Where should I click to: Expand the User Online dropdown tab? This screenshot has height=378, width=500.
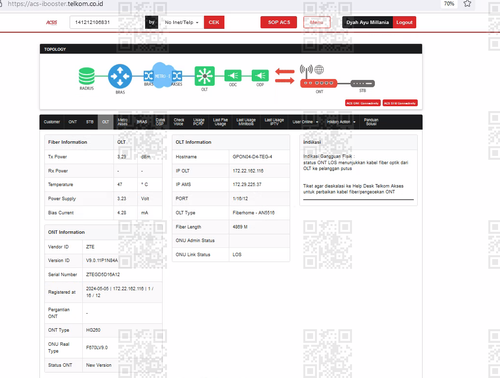pyautogui.click(x=305, y=122)
